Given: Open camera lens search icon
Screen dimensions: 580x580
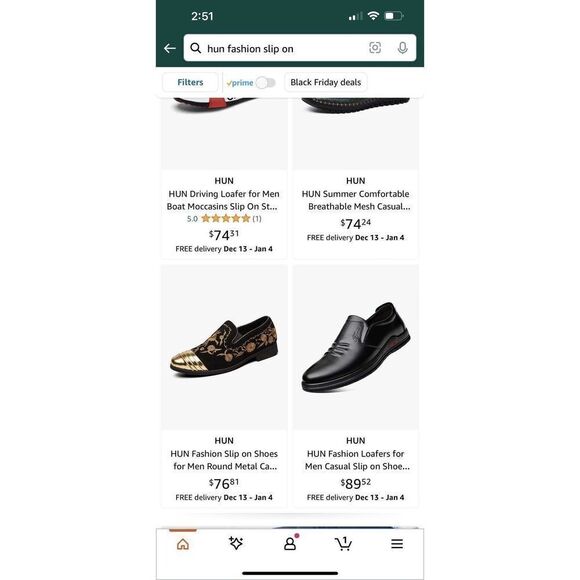Looking at the screenshot, I should pos(375,48).
